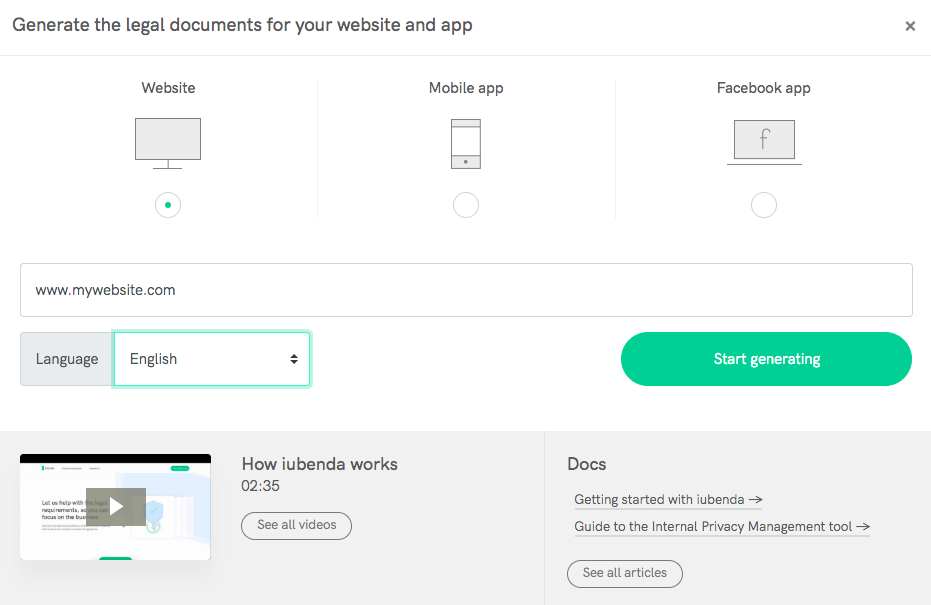Select the Mobile app radio button
This screenshot has height=605, width=931.
(466, 205)
